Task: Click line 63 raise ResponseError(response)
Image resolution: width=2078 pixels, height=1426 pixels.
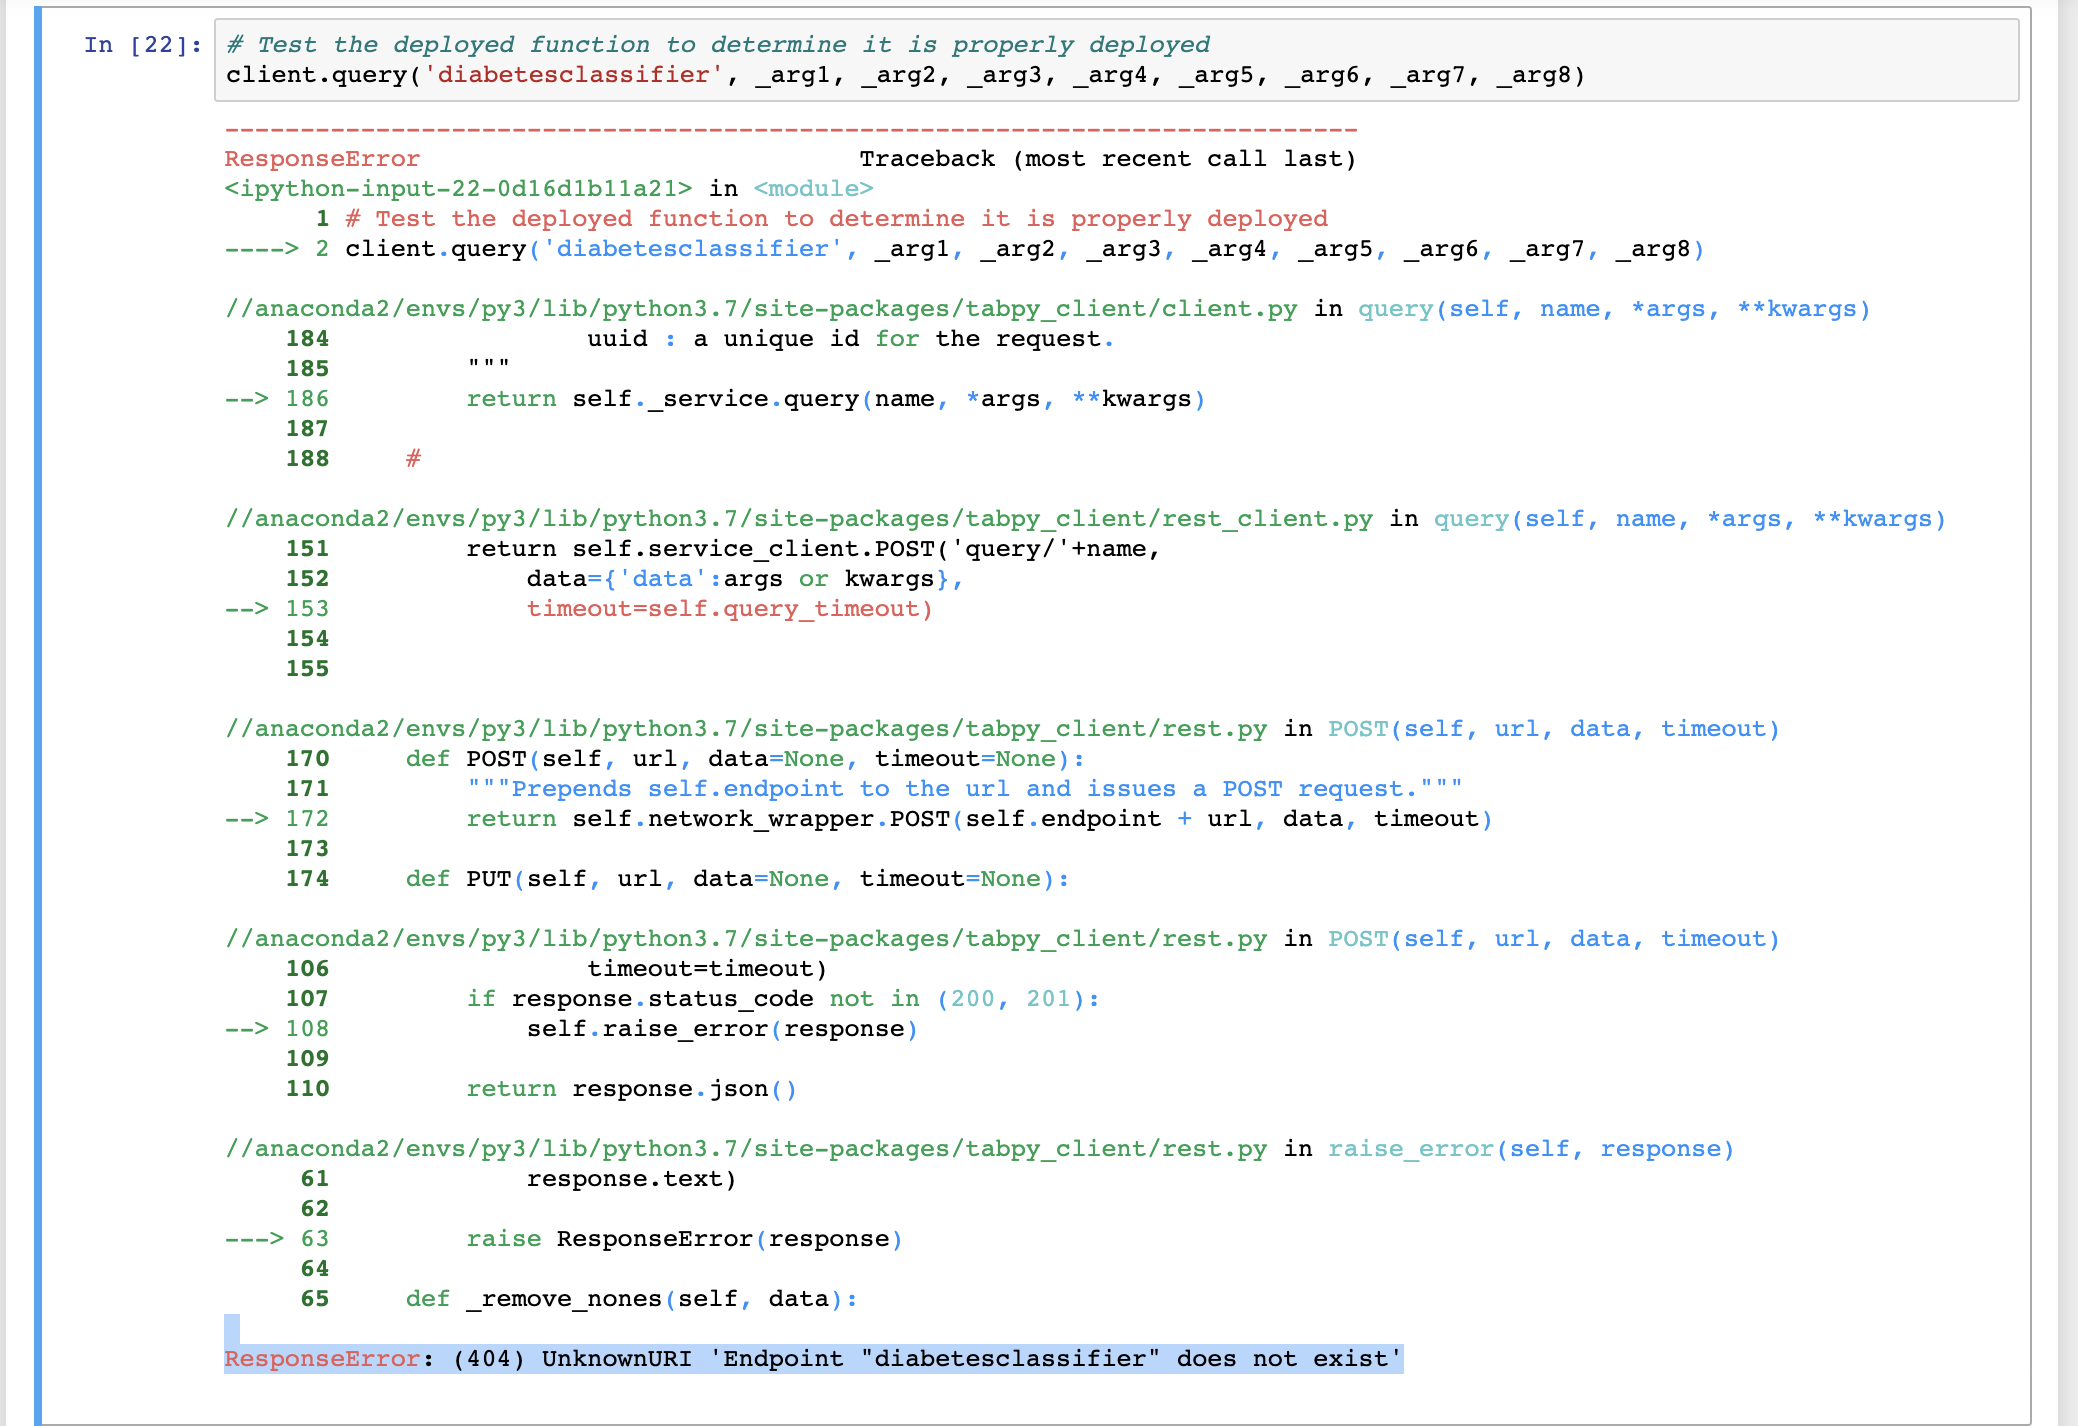Action: (684, 1239)
